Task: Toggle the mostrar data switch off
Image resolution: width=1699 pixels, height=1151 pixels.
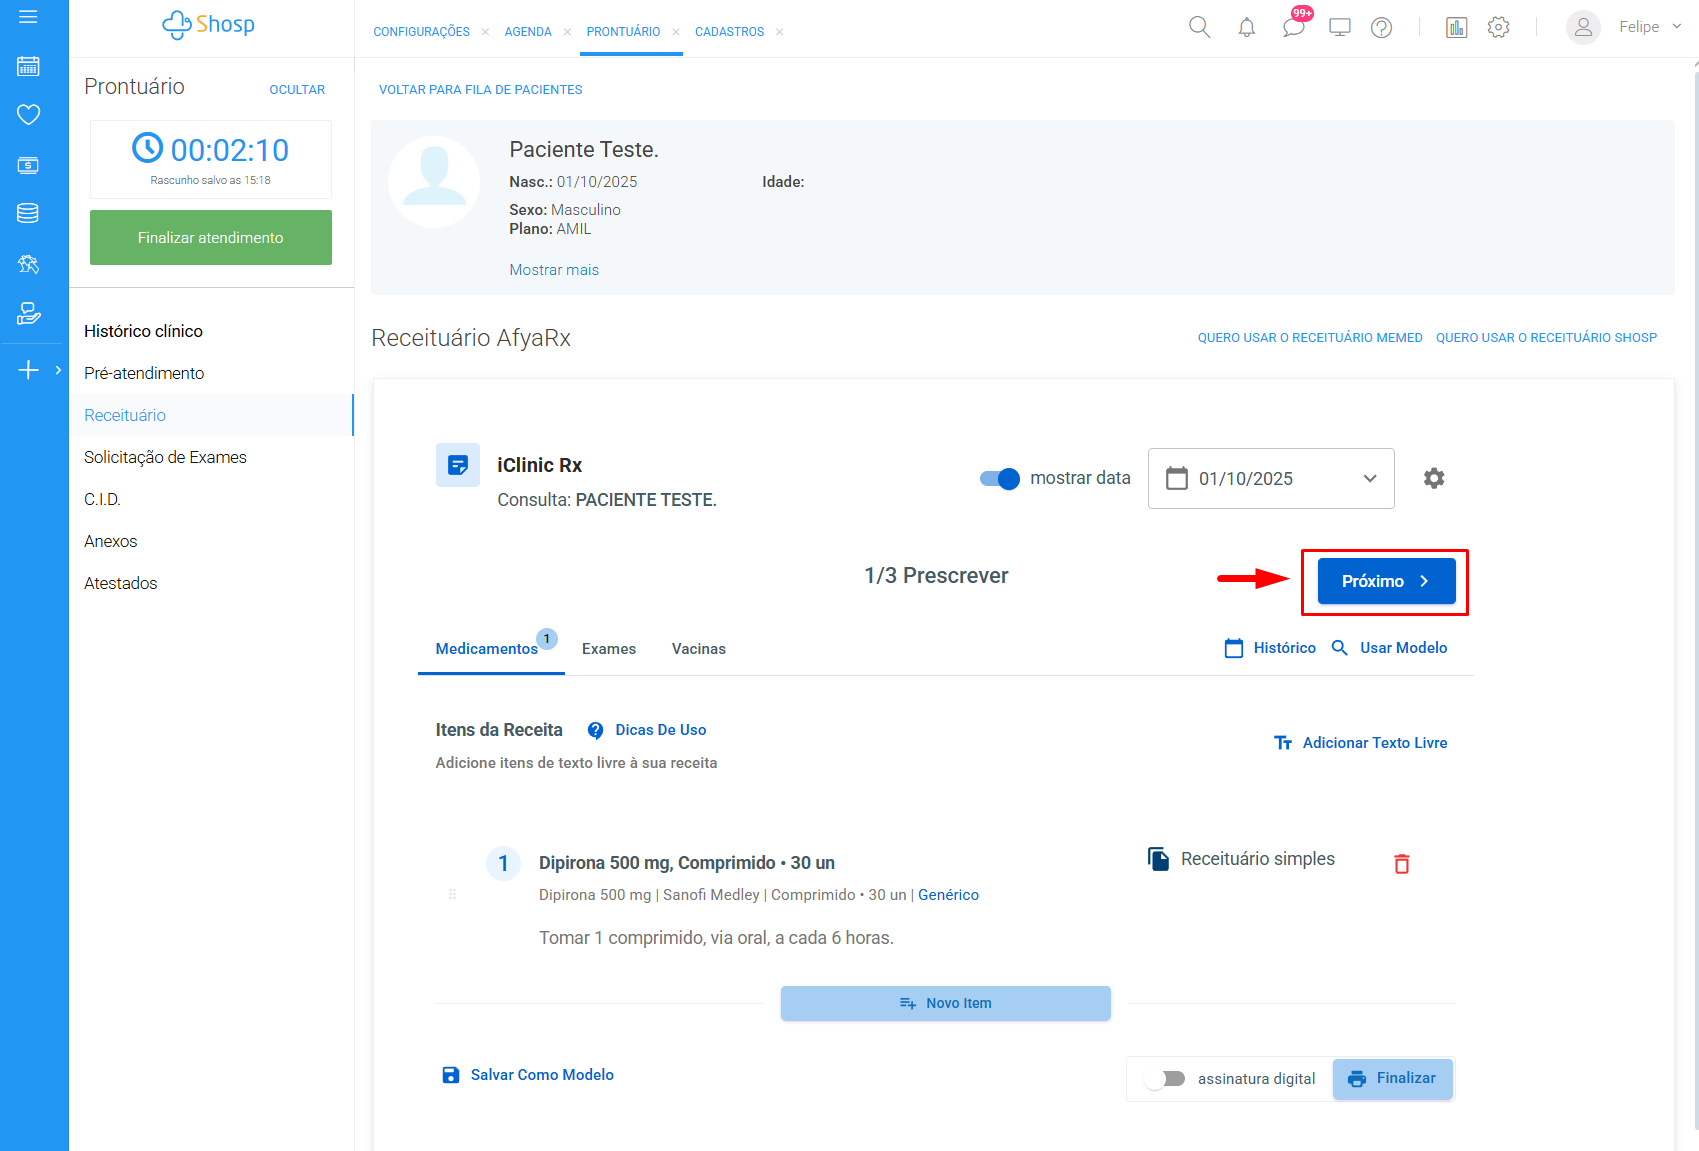Action: (x=999, y=478)
